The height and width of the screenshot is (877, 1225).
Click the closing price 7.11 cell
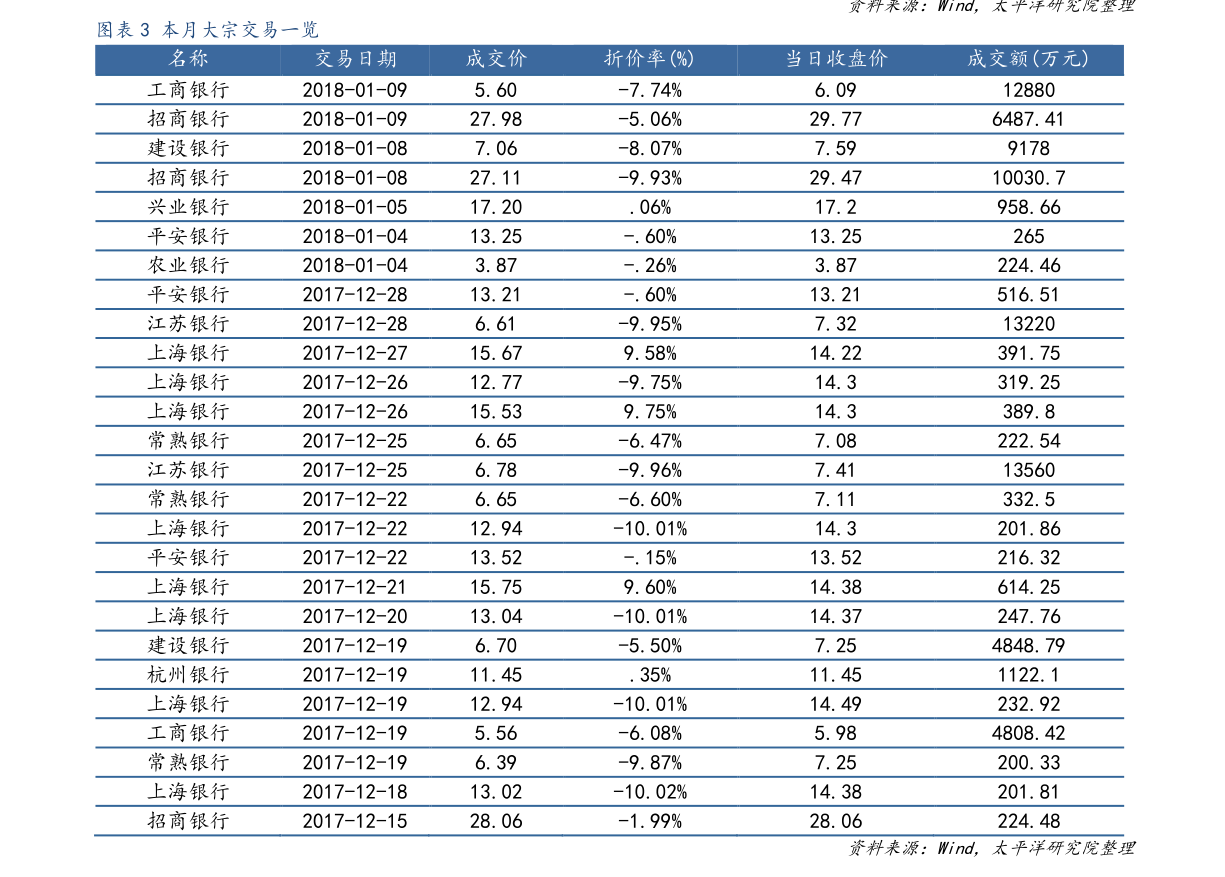[836, 499]
